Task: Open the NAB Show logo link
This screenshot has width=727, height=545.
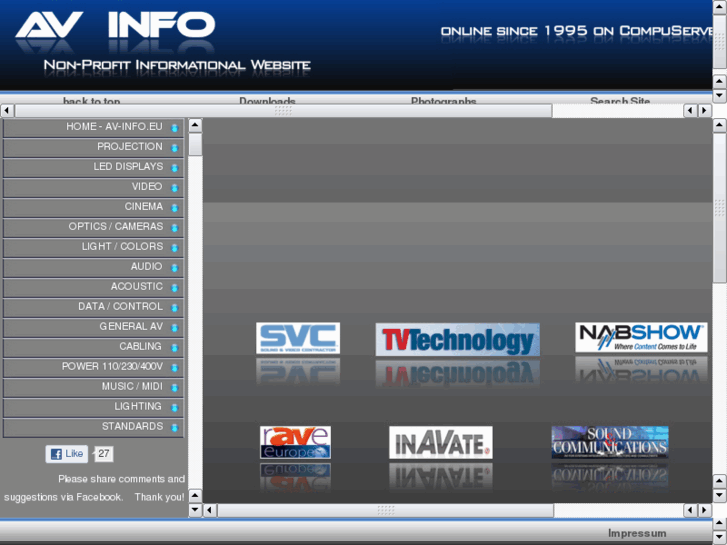Action: pyautogui.click(x=641, y=337)
